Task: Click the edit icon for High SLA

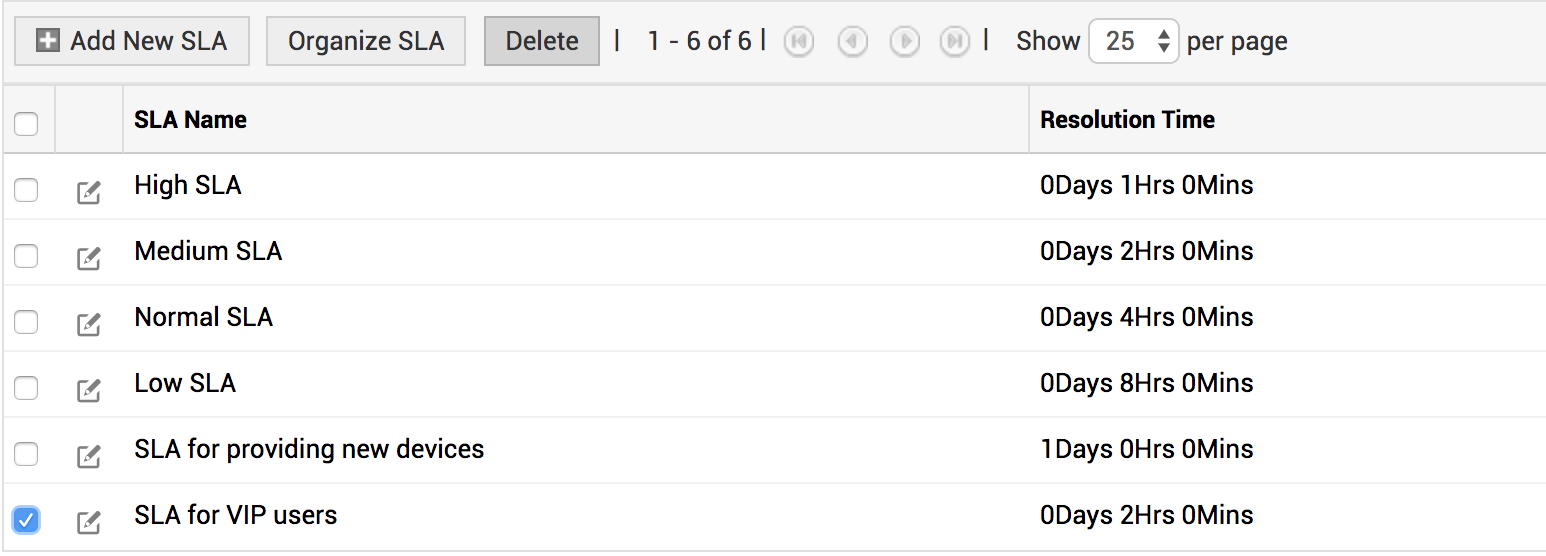Action: pos(89,192)
